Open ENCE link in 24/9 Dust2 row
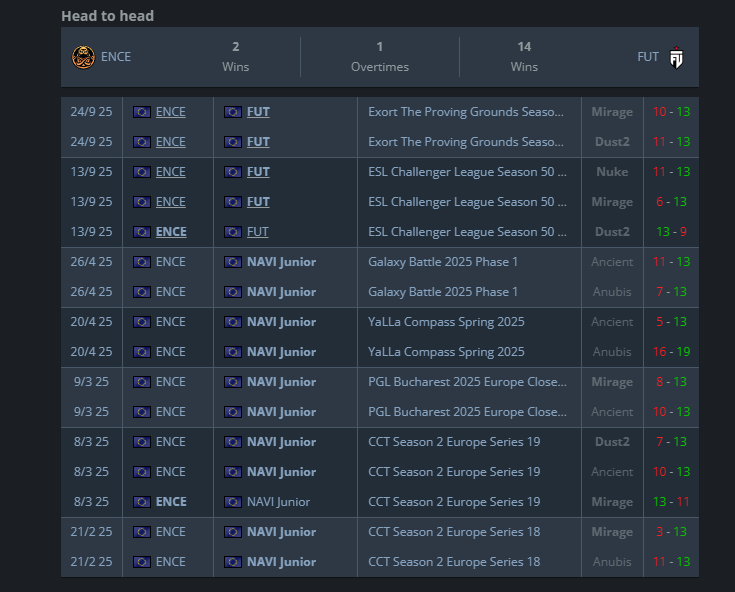Image resolution: width=735 pixels, height=592 pixels. (x=171, y=142)
